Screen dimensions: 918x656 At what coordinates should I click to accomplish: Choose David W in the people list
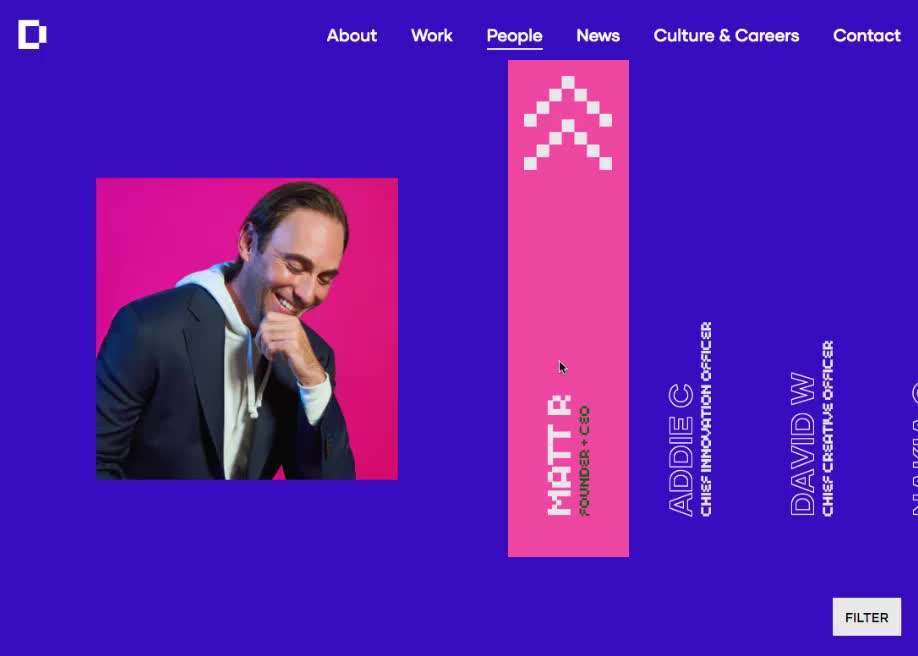pyautogui.click(x=802, y=444)
